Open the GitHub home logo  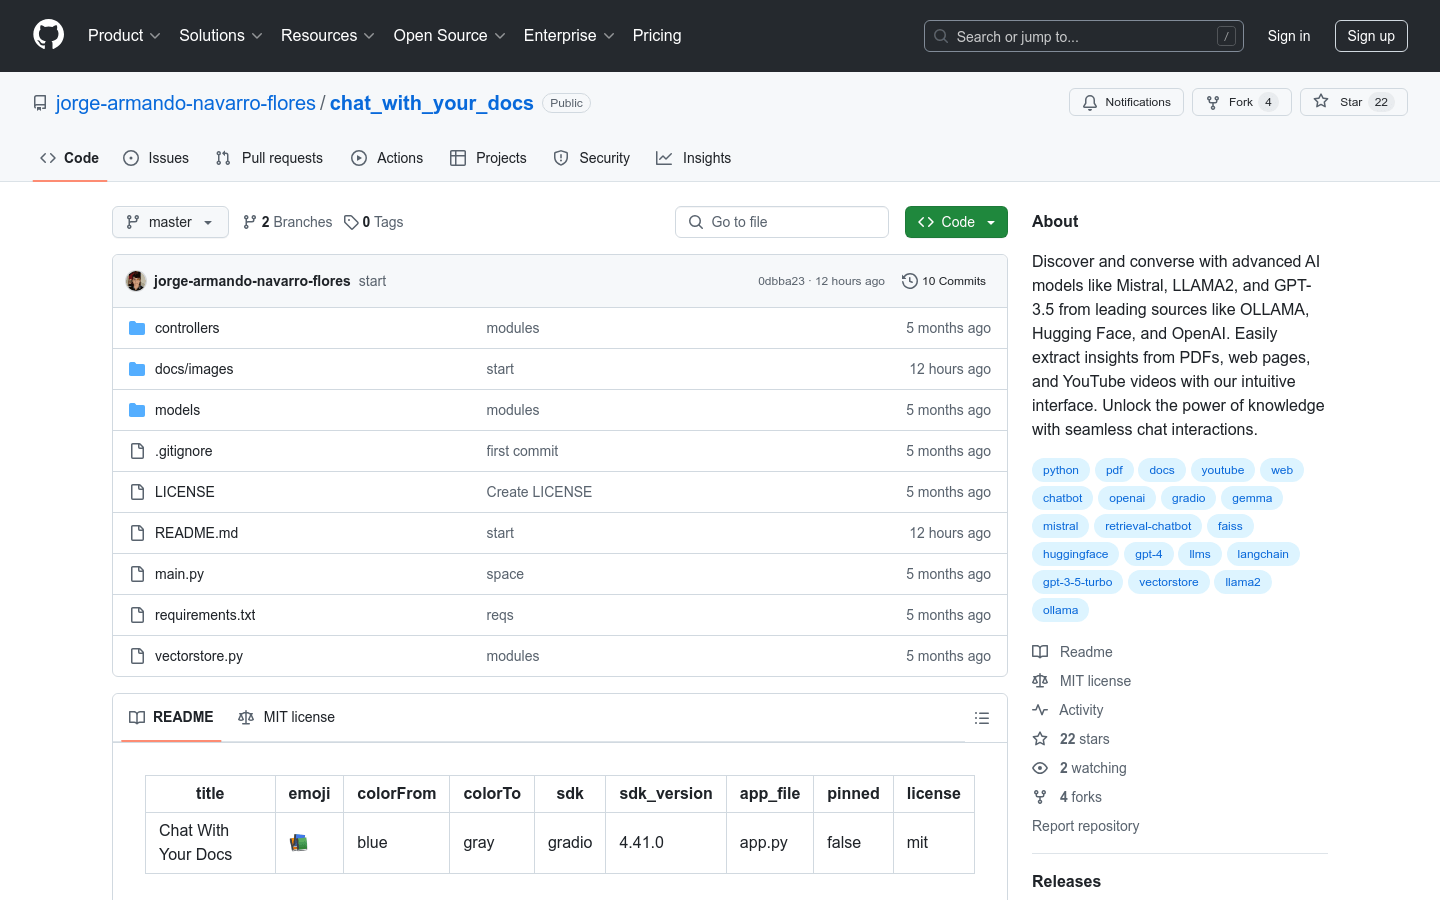(48, 35)
